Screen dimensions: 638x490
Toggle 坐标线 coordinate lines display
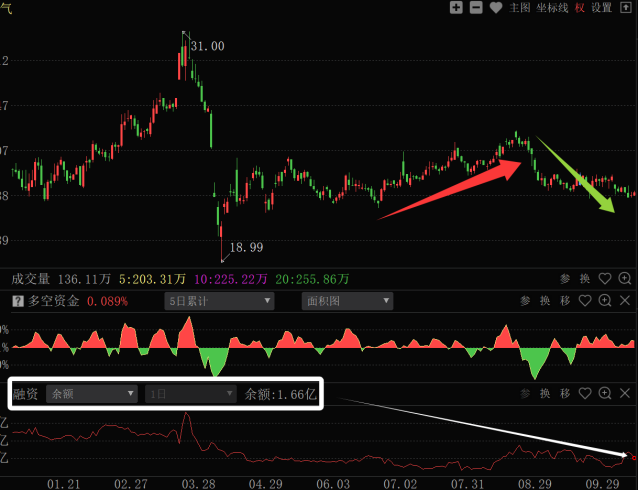pyautogui.click(x=549, y=8)
